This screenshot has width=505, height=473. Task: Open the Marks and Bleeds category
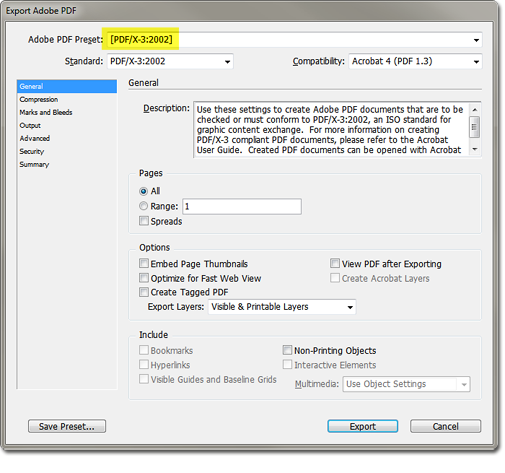point(67,112)
